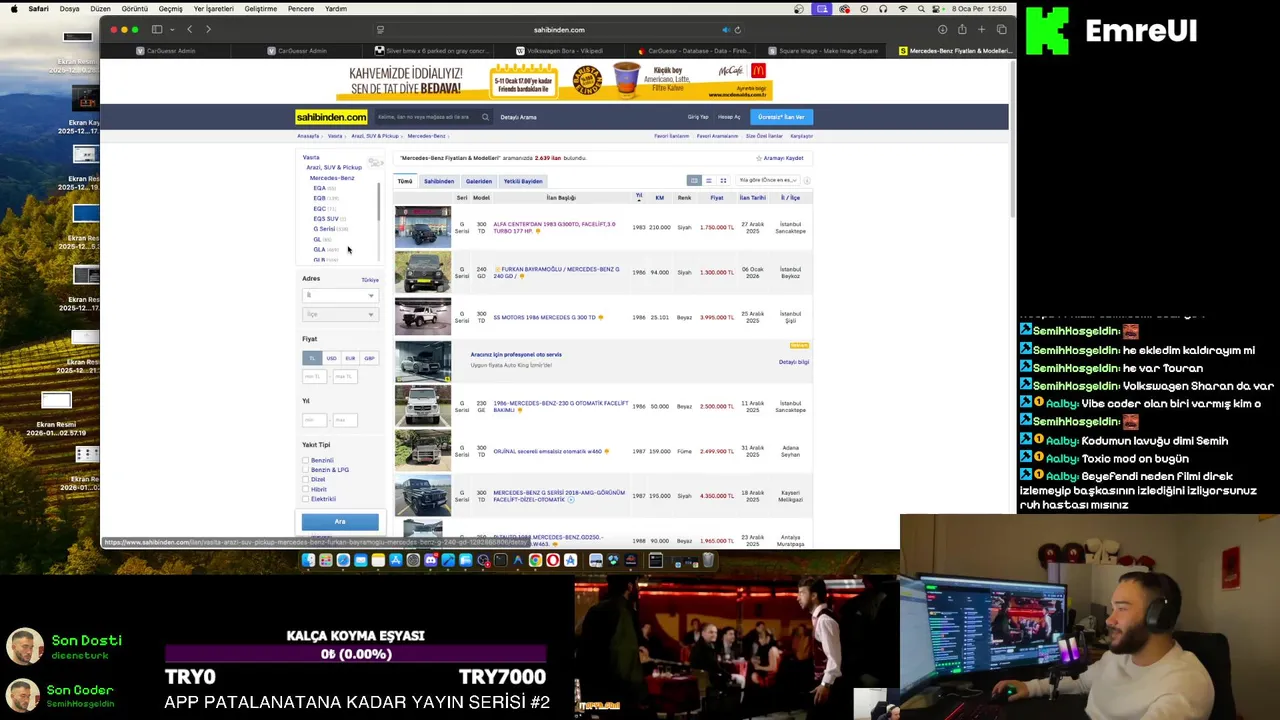1280x720 pixels.
Task: Open G Serisi category link
Action: click(x=324, y=229)
